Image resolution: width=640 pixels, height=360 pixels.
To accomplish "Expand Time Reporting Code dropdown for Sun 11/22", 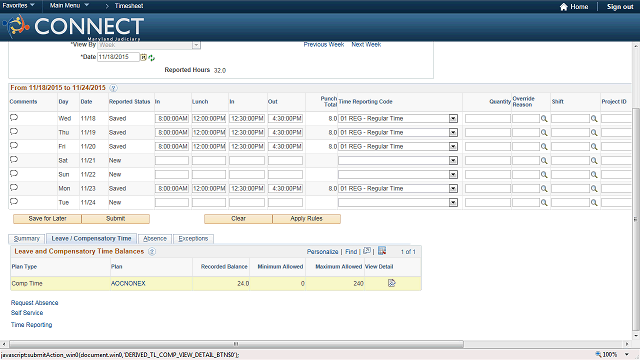I will click(453, 174).
